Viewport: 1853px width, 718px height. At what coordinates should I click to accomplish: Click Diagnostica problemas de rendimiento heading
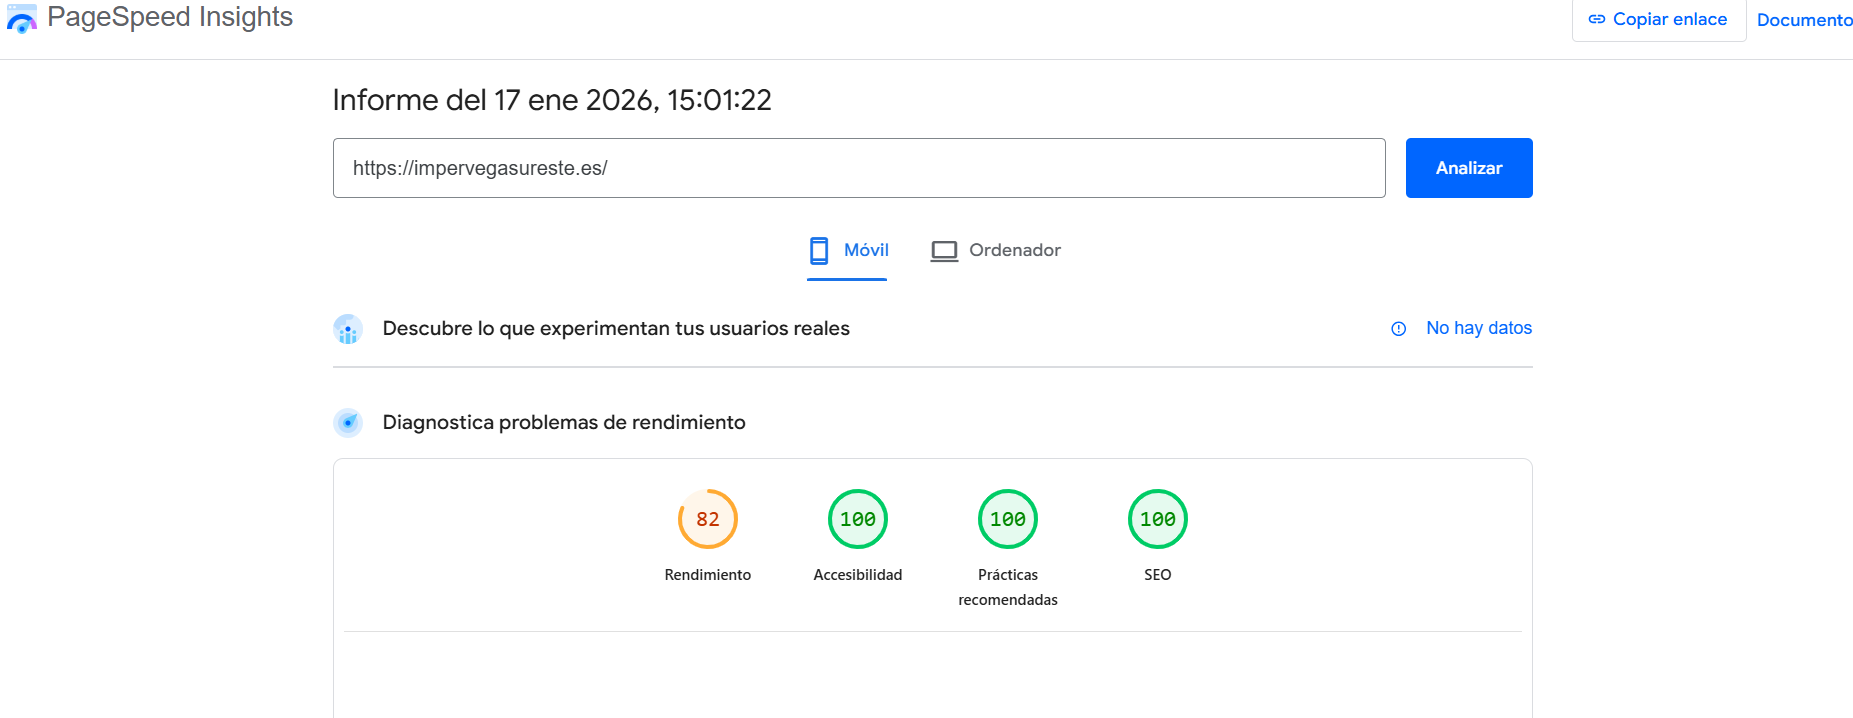pyautogui.click(x=564, y=423)
